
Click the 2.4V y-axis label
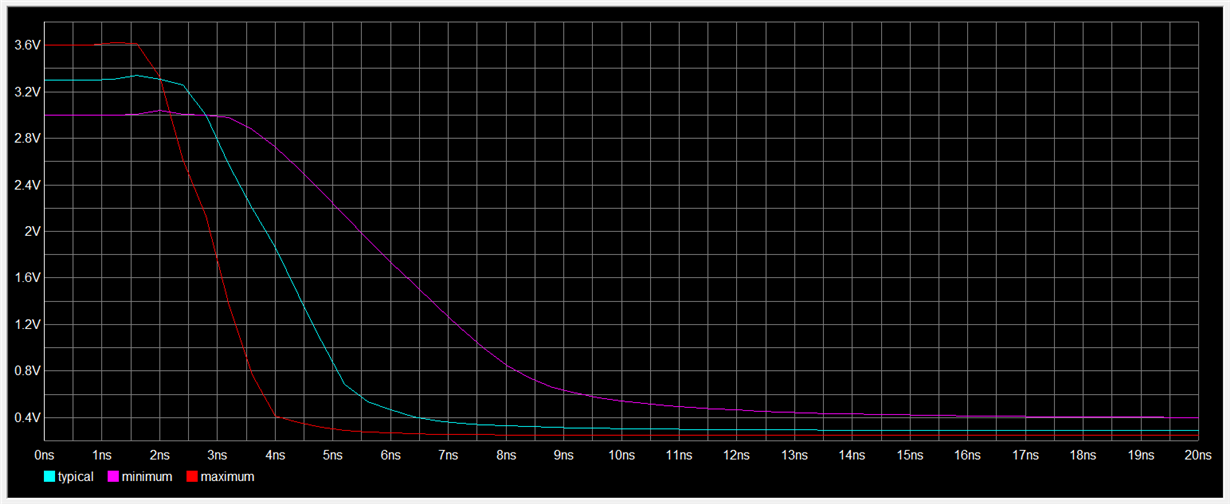point(27,185)
